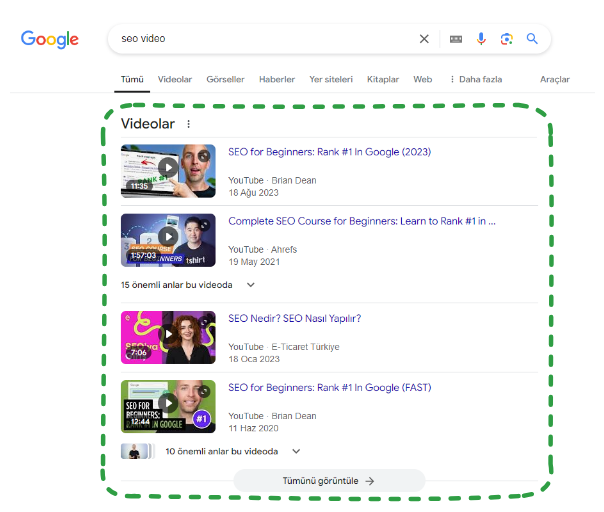Open the Araçlar tools option
This screenshot has height=512, width=604.
pos(554,79)
